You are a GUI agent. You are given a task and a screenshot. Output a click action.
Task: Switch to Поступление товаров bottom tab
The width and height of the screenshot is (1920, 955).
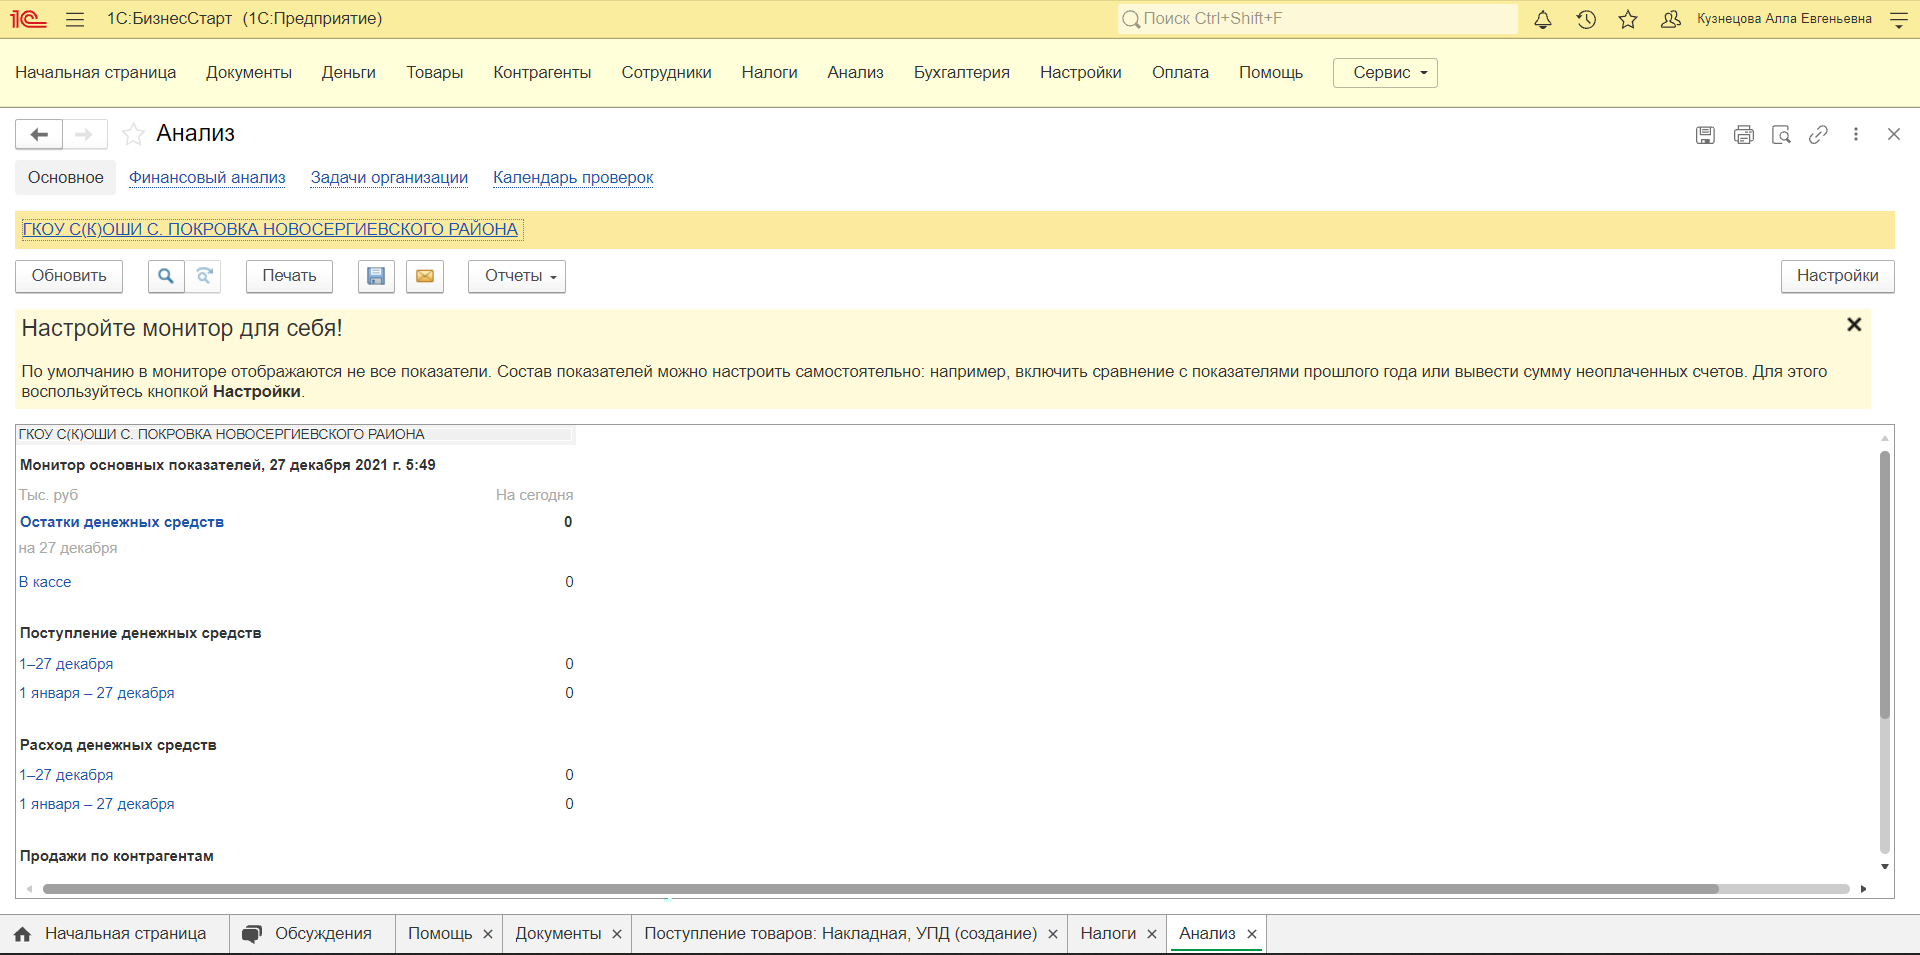(840, 934)
